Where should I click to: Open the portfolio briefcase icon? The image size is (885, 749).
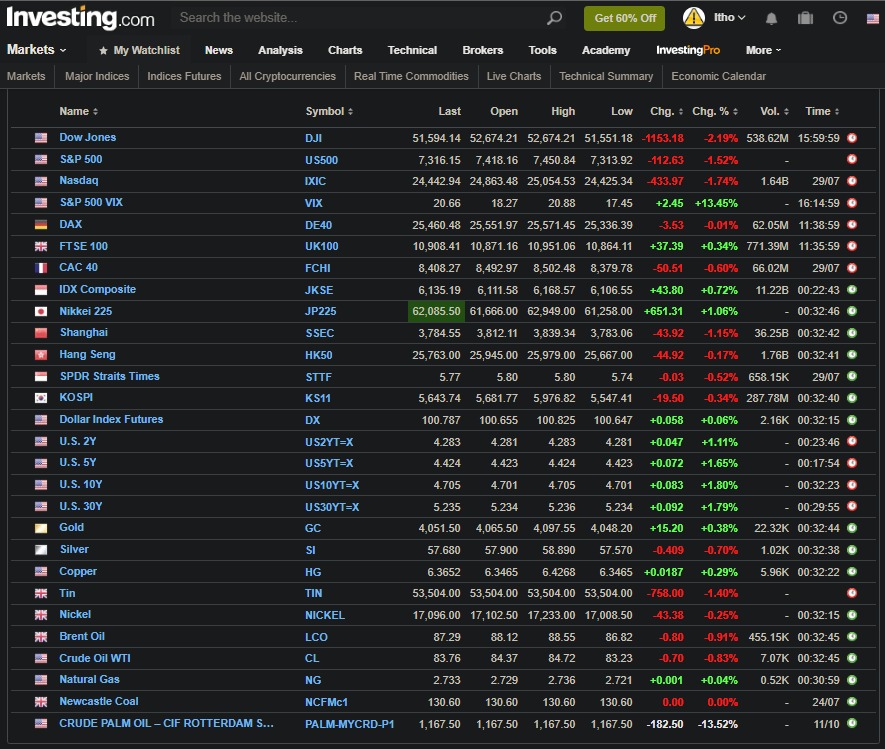pyautogui.click(x=805, y=18)
